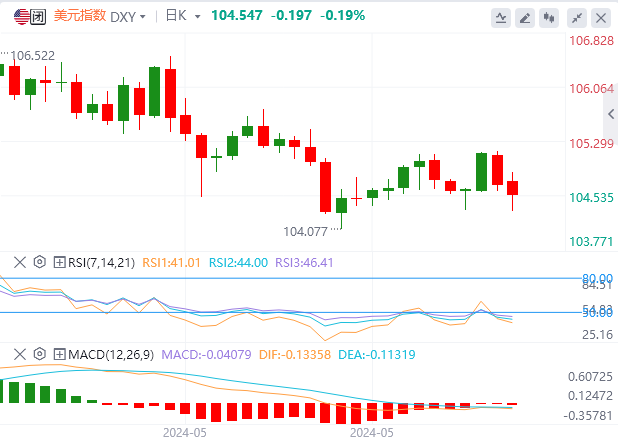The image size is (618, 444).
Task: Click the 106.828 price axis label
Action: click(x=592, y=41)
